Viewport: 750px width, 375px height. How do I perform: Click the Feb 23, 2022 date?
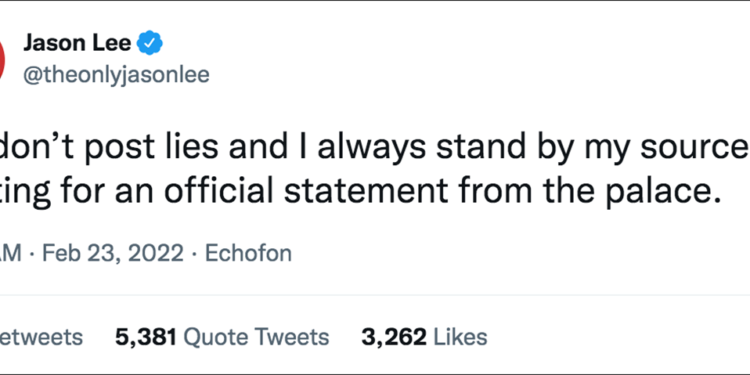pyautogui.click(x=113, y=253)
